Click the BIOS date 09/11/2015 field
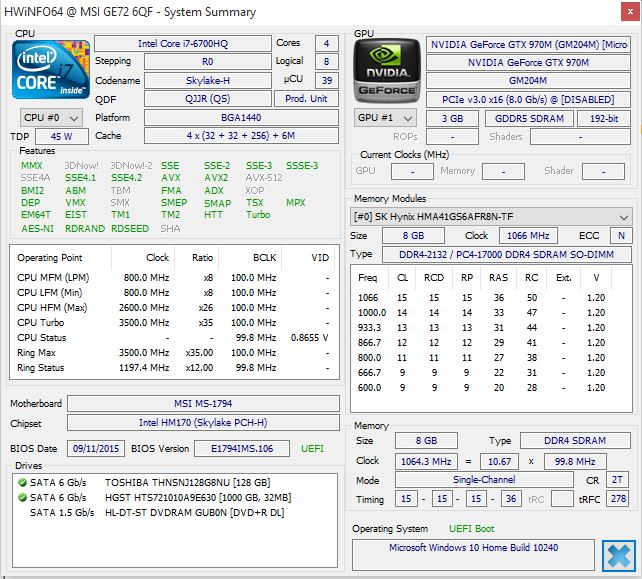 (96, 448)
